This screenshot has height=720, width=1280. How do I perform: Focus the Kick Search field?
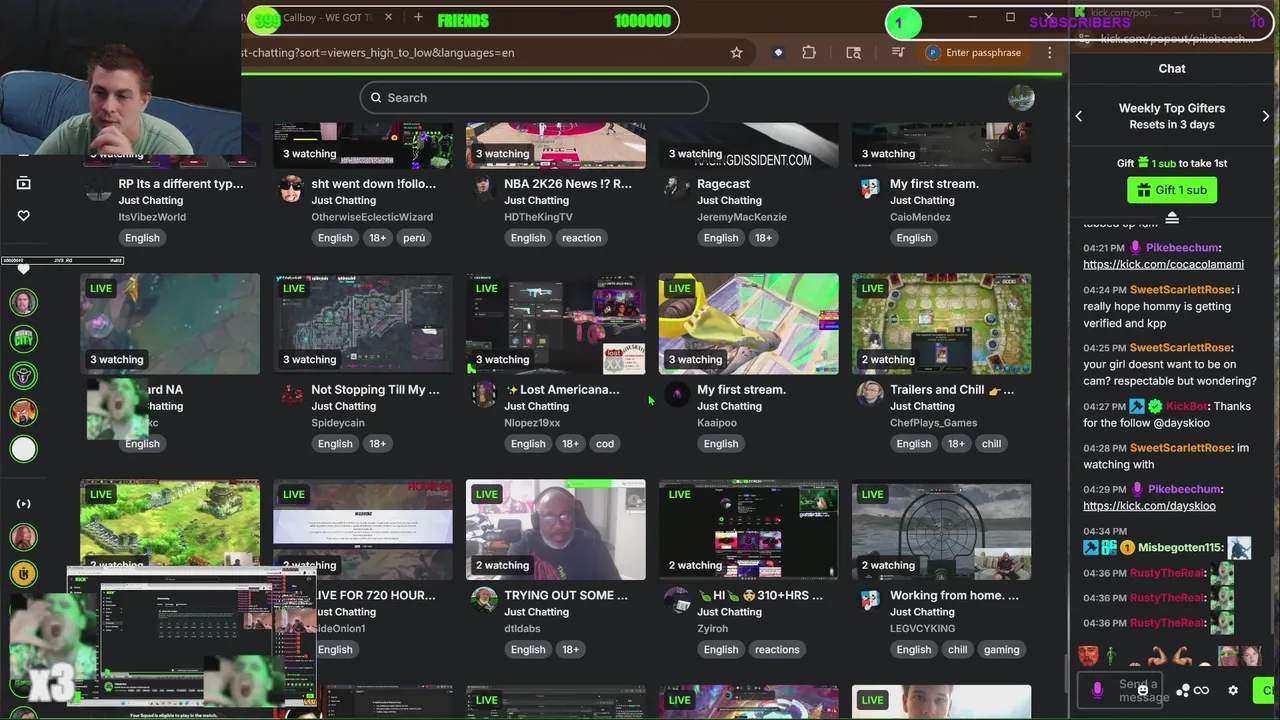(534, 97)
